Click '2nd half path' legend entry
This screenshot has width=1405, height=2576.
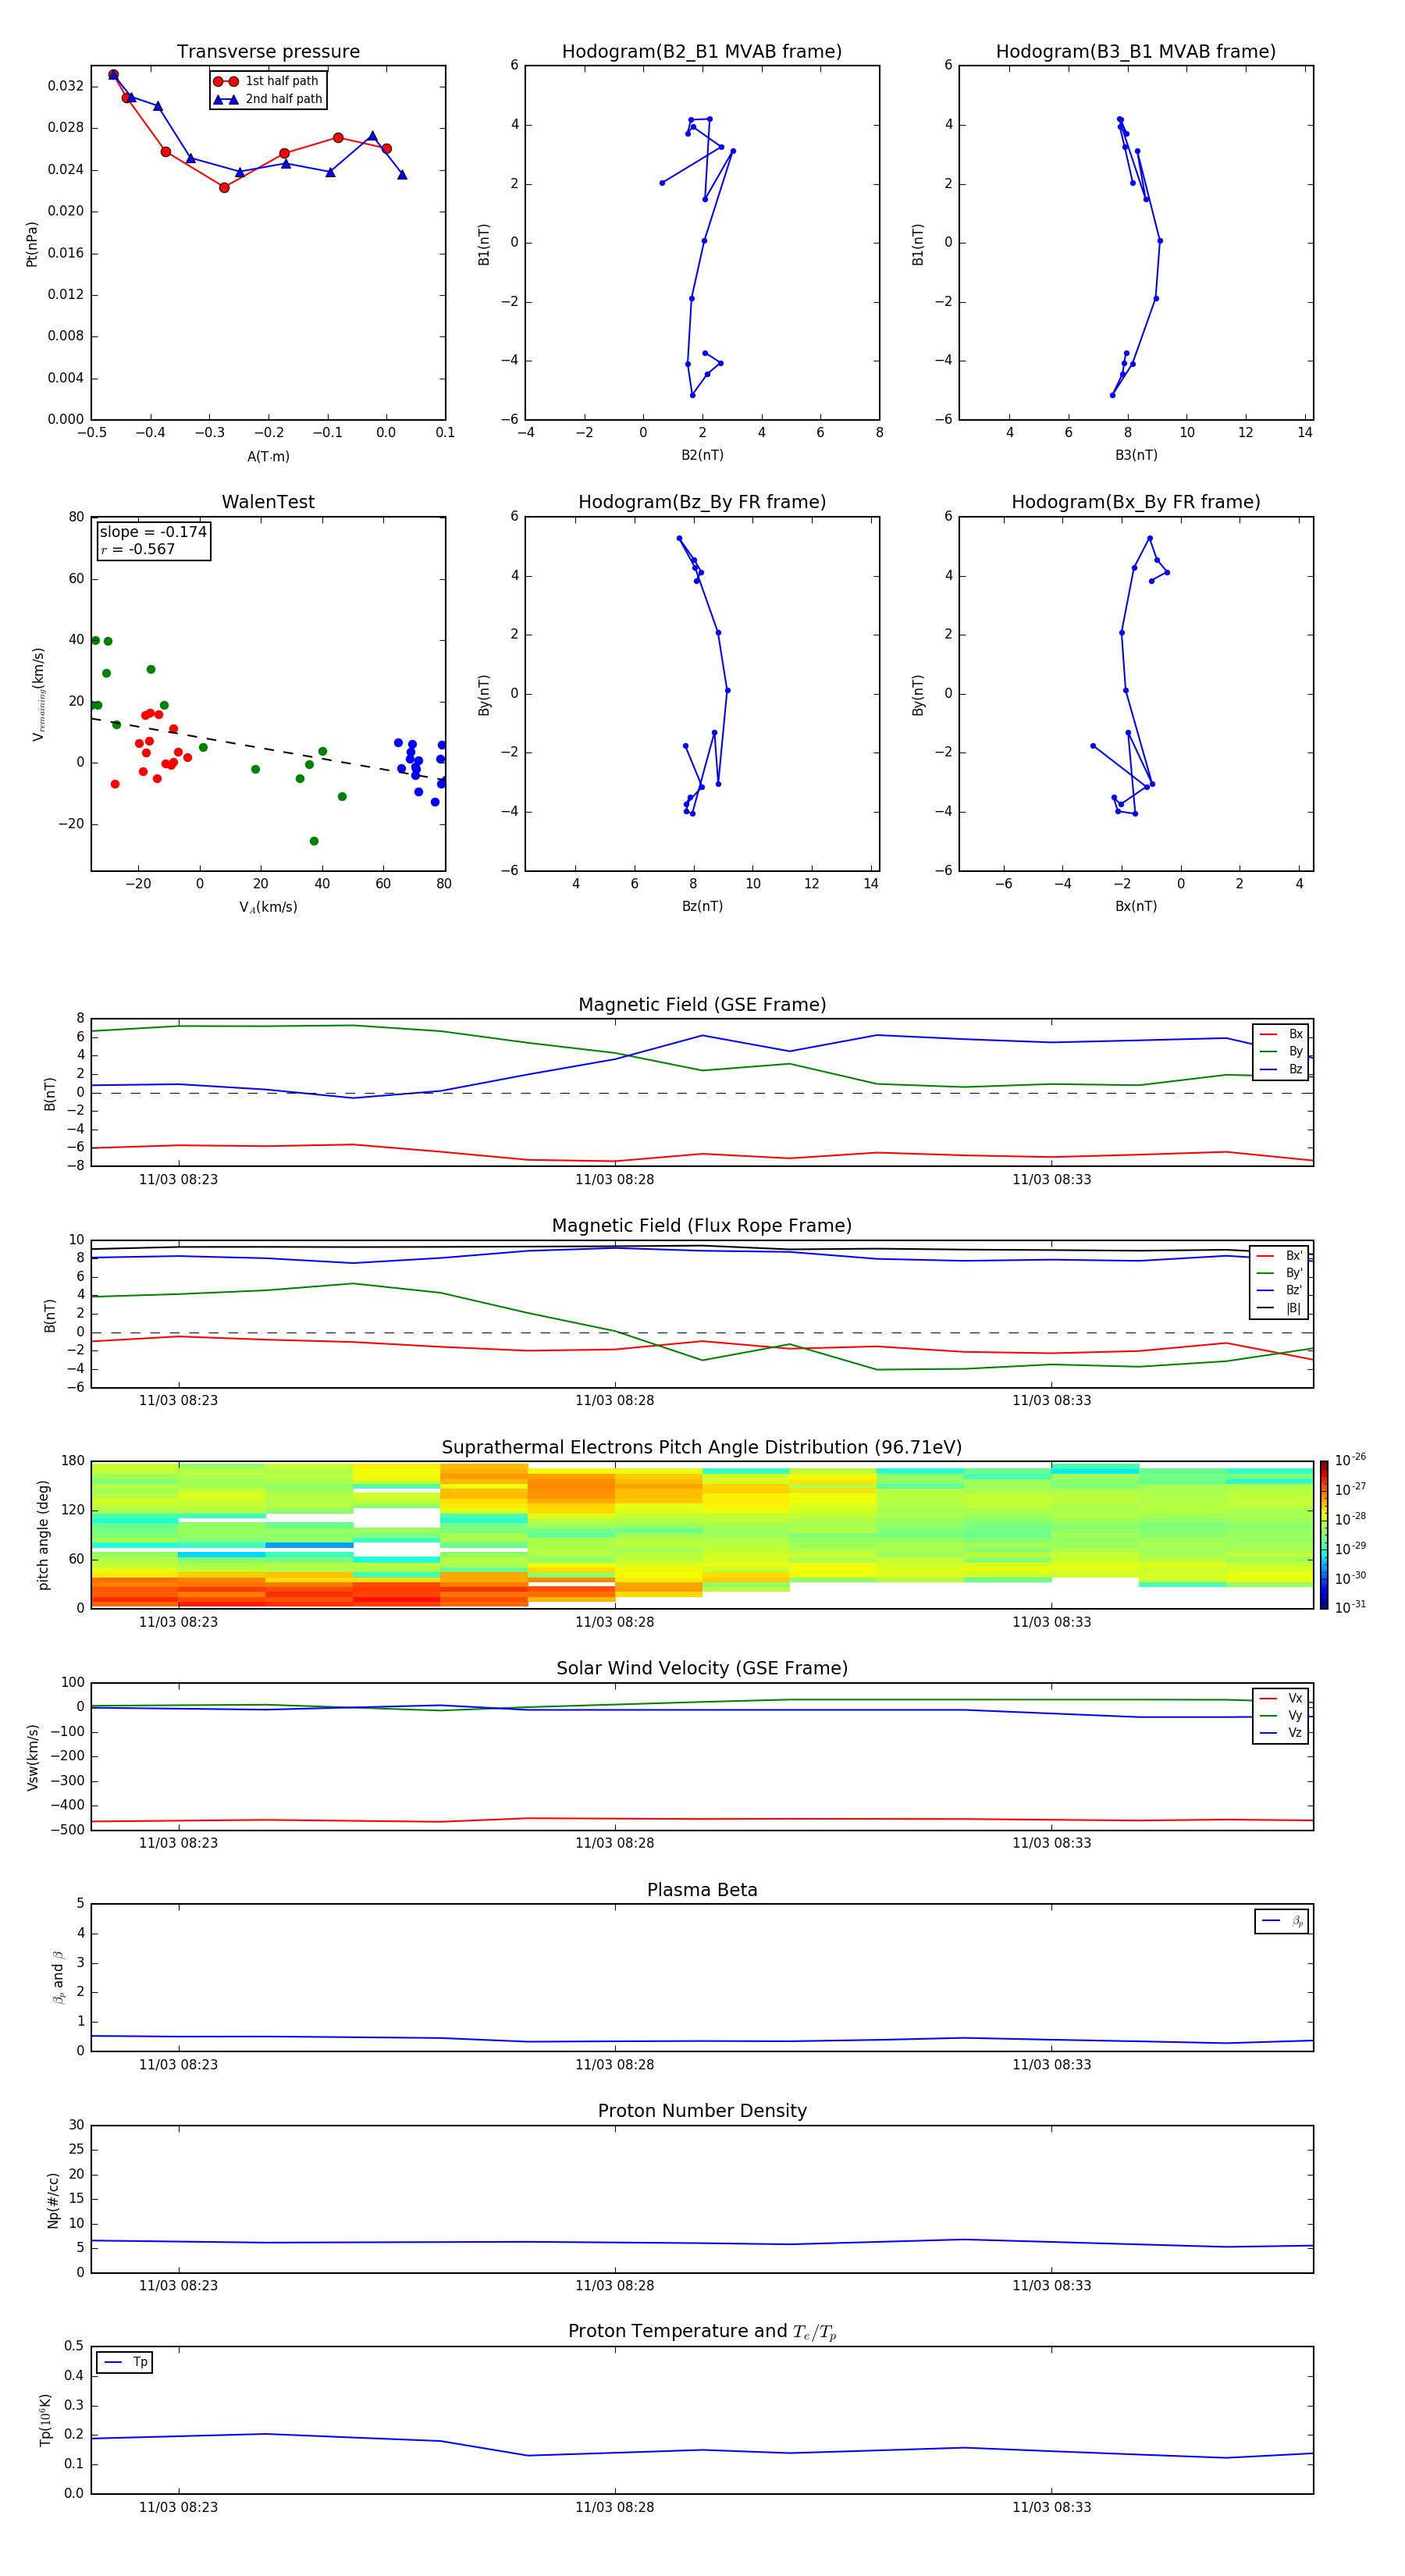[267, 99]
